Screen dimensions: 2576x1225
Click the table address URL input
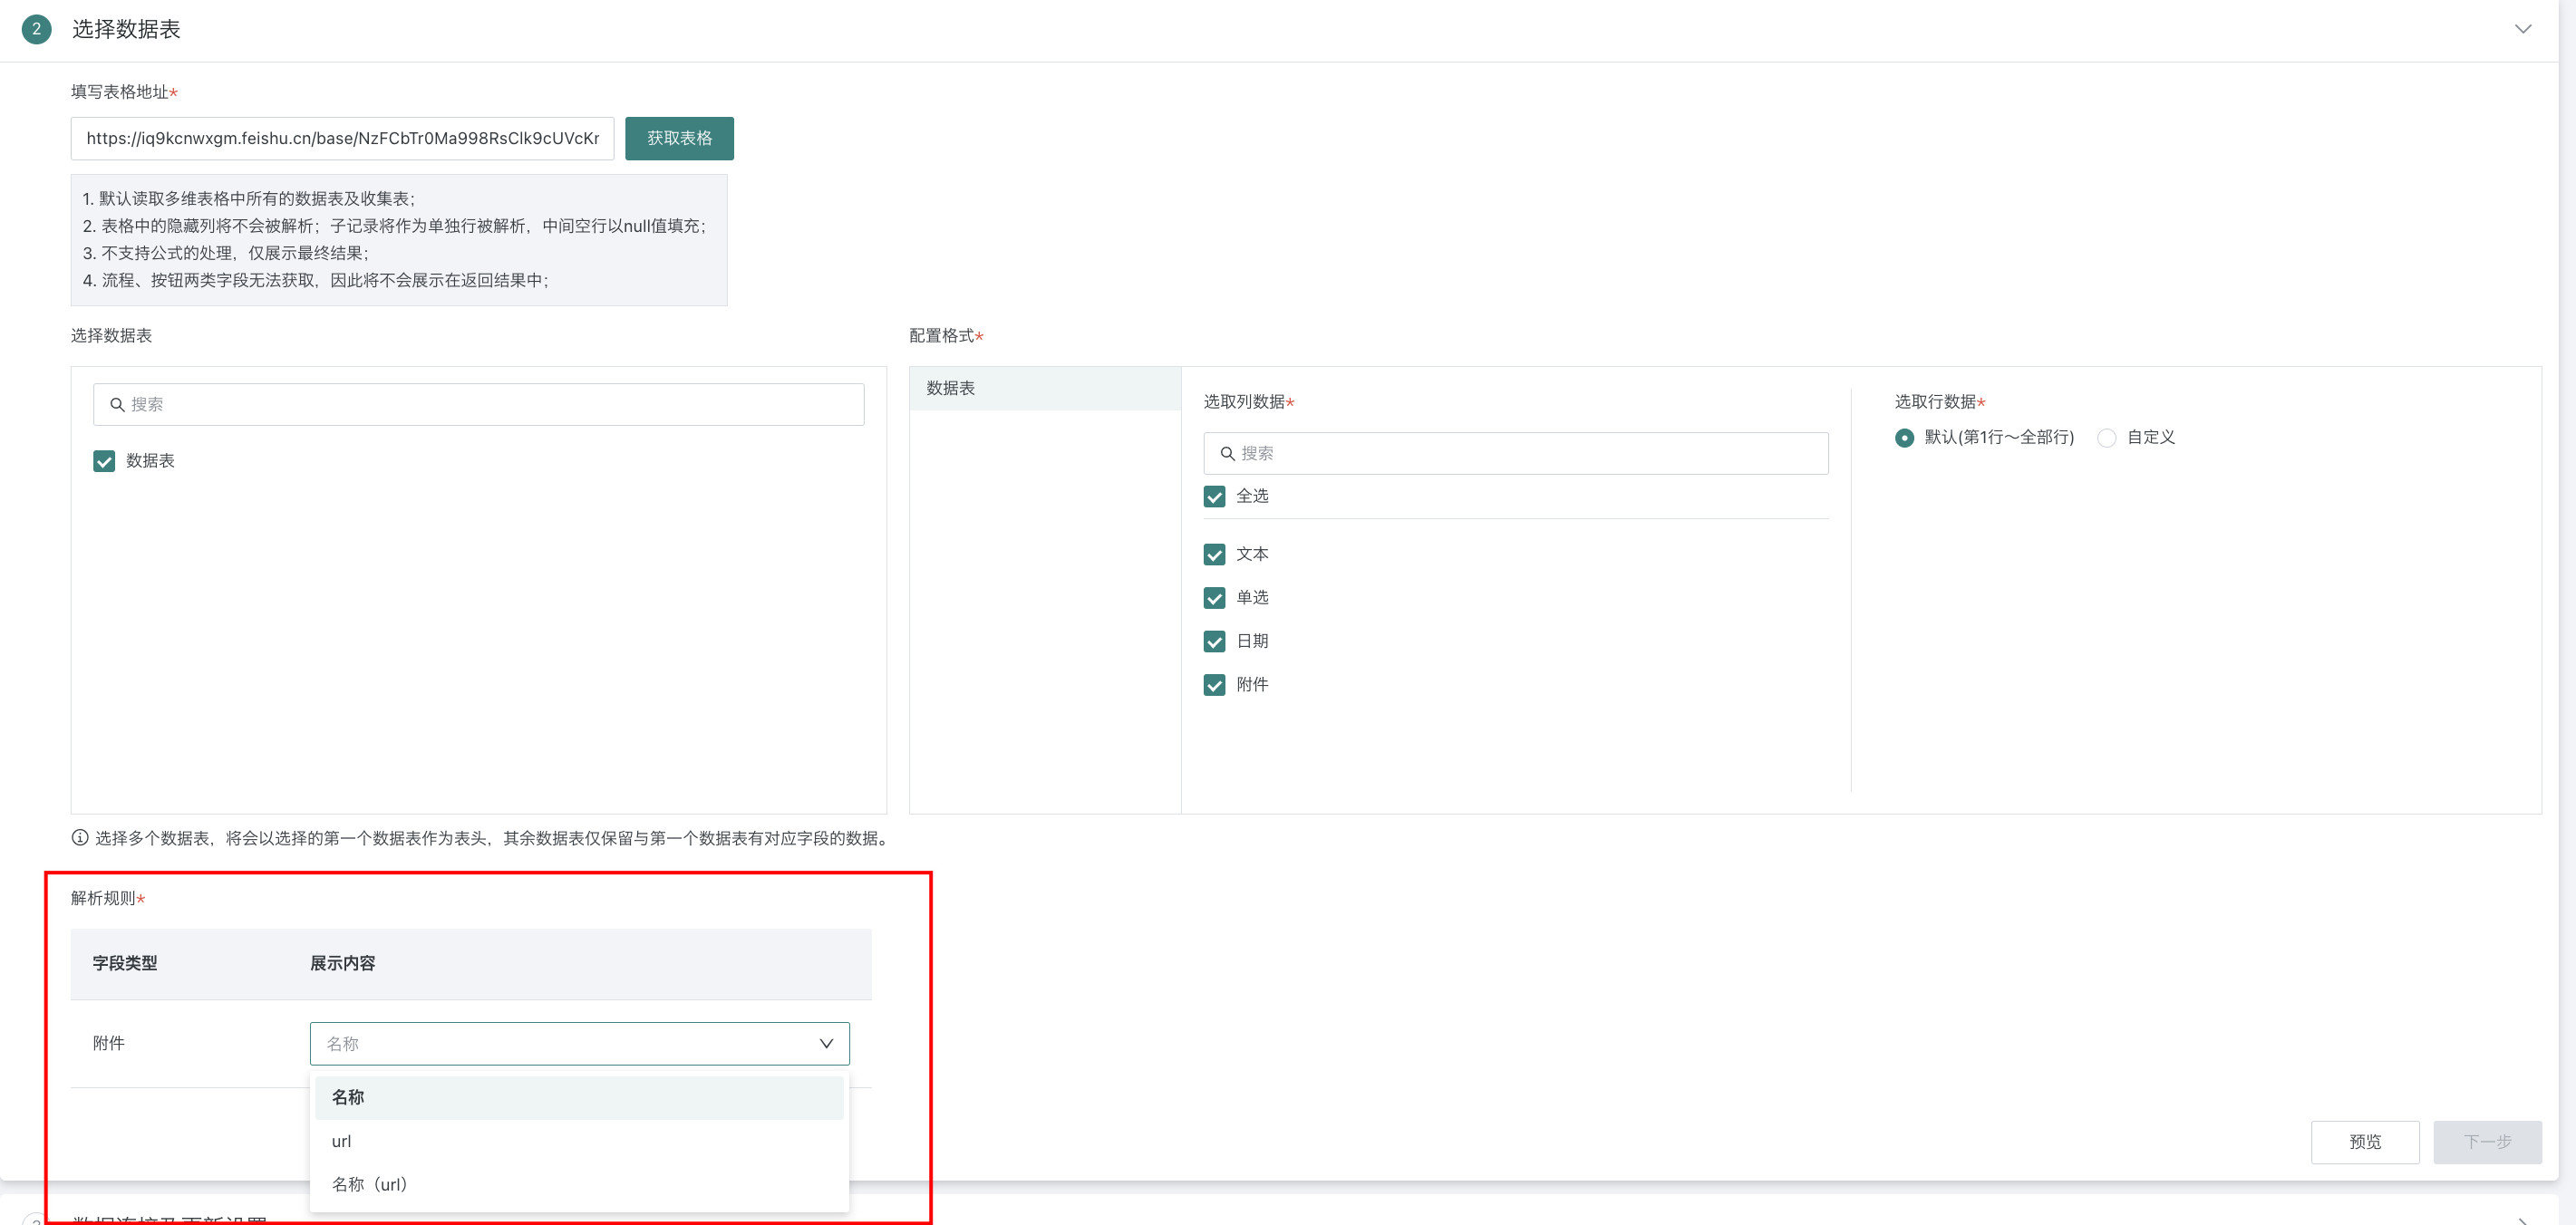tap(342, 138)
